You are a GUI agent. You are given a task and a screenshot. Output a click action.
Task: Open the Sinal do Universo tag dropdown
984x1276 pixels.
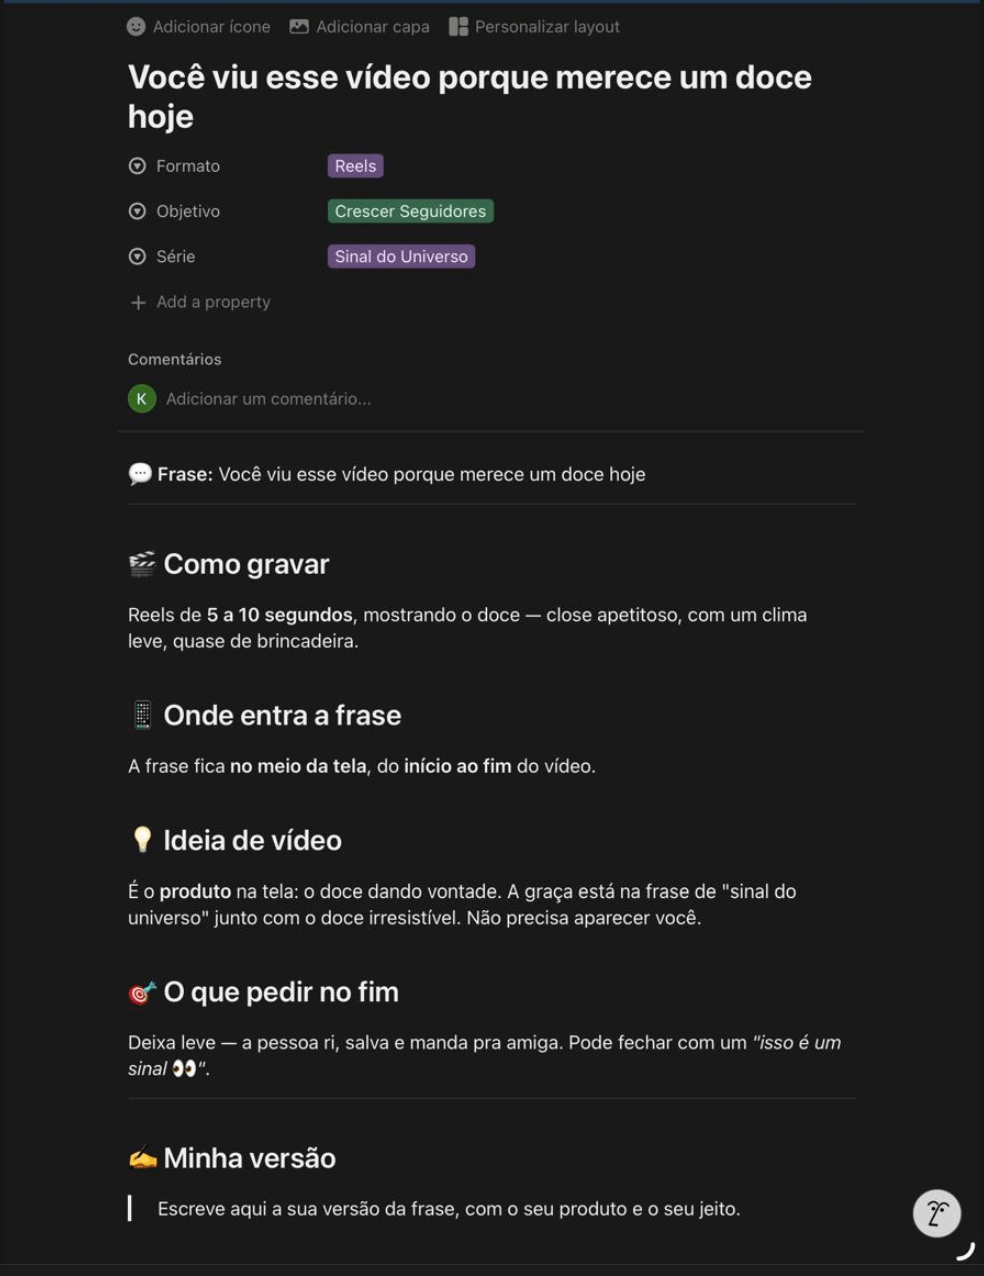click(x=401, y=256)
